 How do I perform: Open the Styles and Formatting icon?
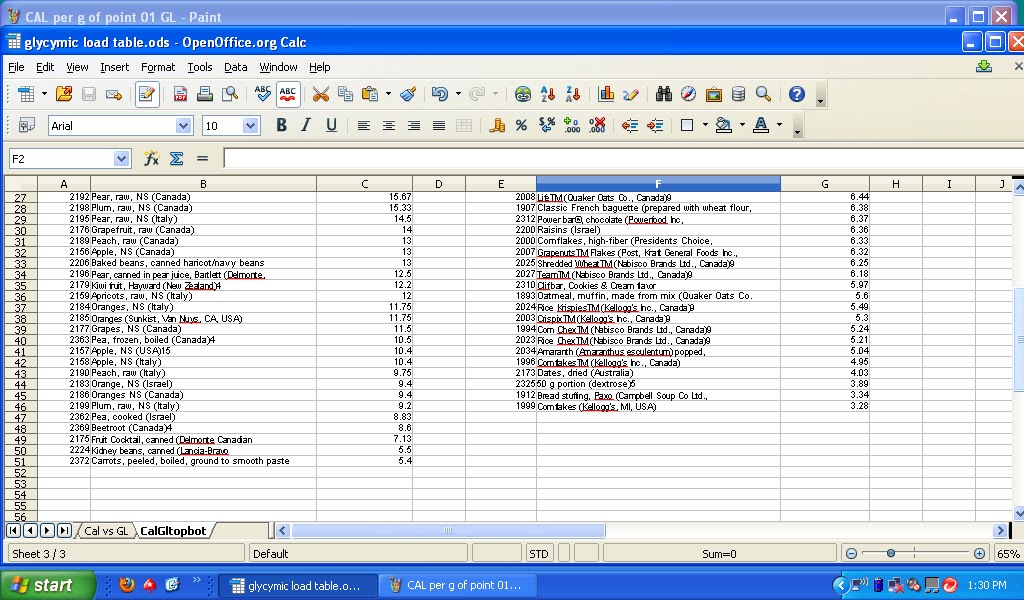(26, 125)
